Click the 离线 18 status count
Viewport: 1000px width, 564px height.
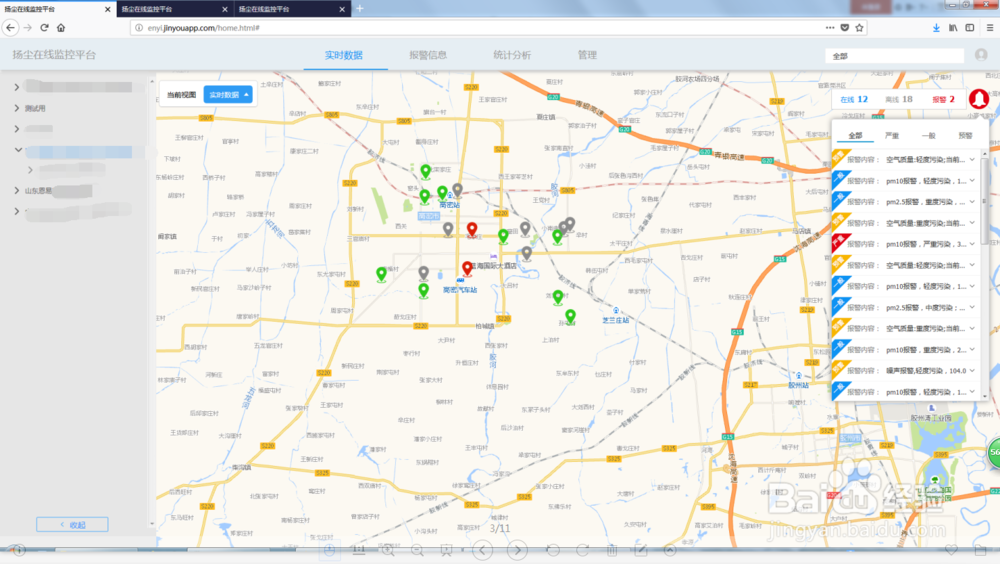[899, 99]
